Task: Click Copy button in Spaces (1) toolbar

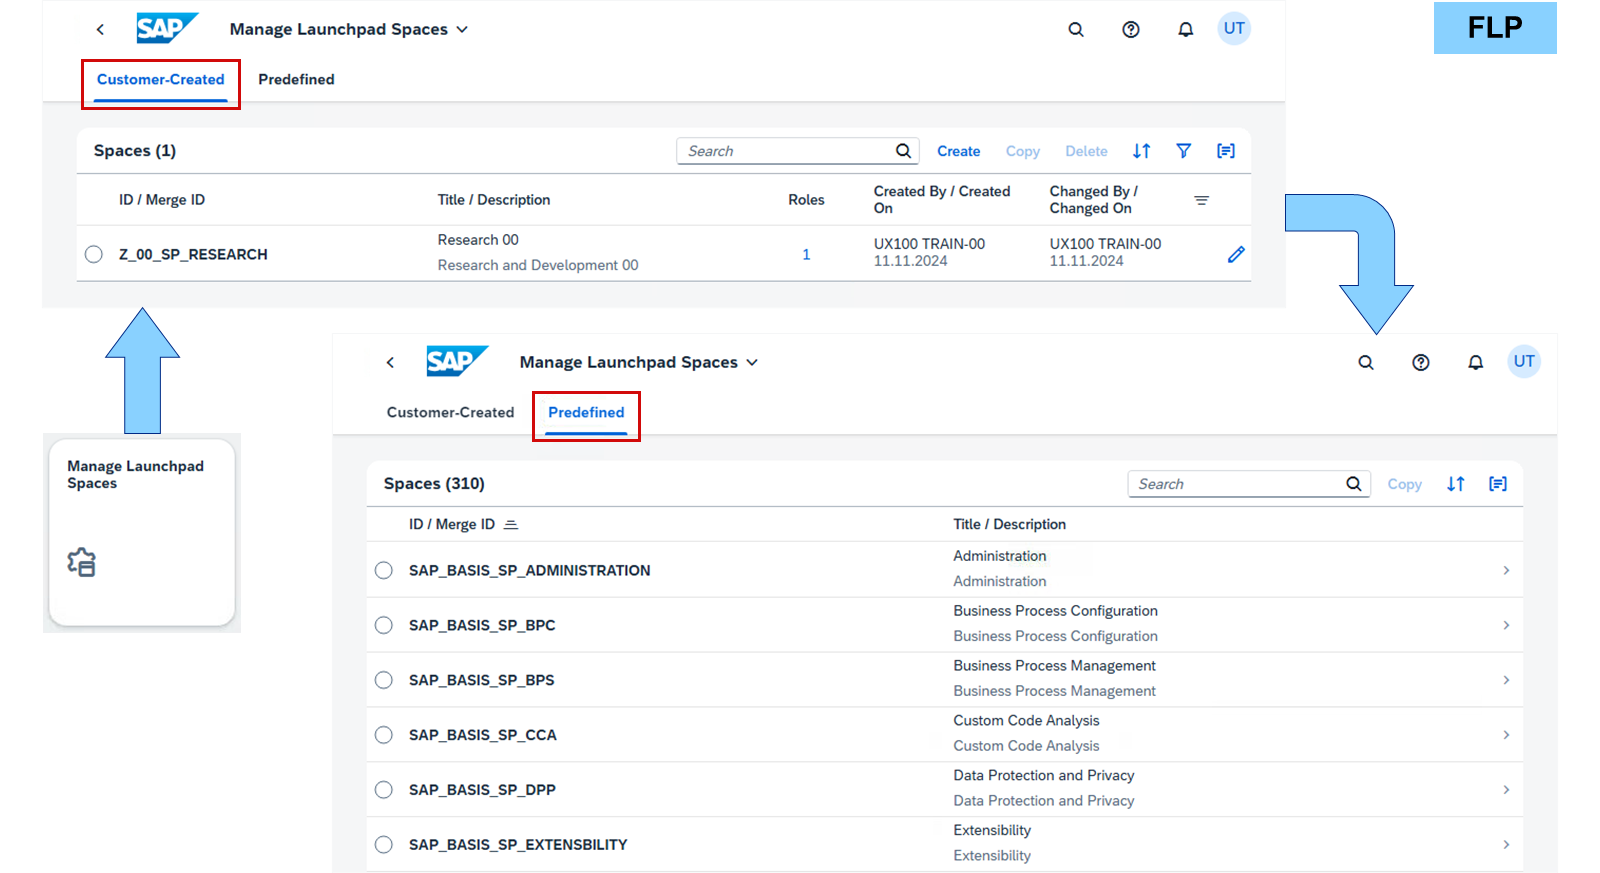Action: tap(1023, 151)
